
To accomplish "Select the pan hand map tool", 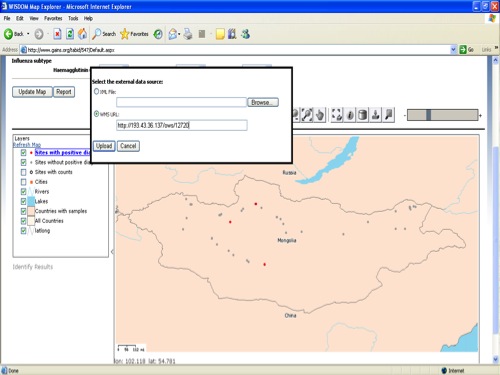I will [x=320, y=115].
